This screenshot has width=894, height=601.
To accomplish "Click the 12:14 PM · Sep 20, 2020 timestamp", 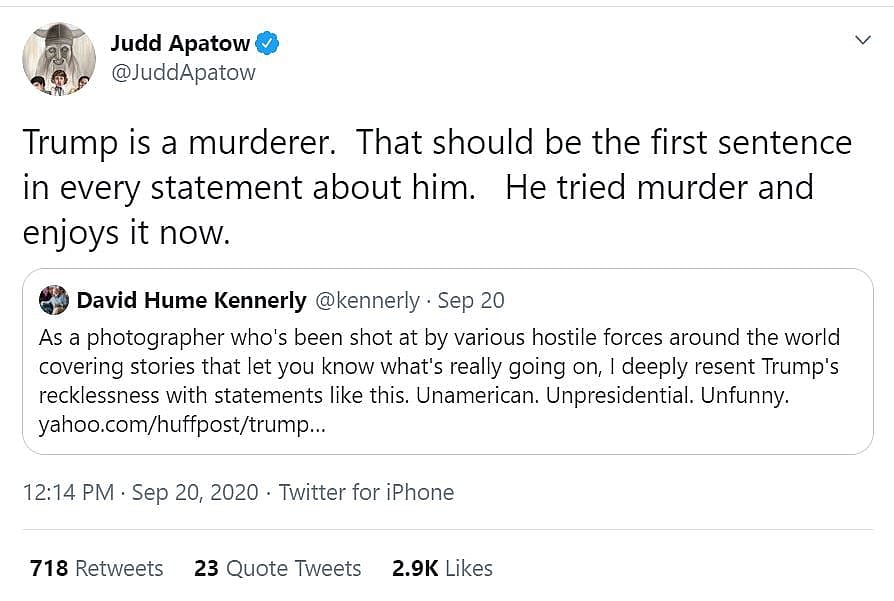I will tap(140, 492).
